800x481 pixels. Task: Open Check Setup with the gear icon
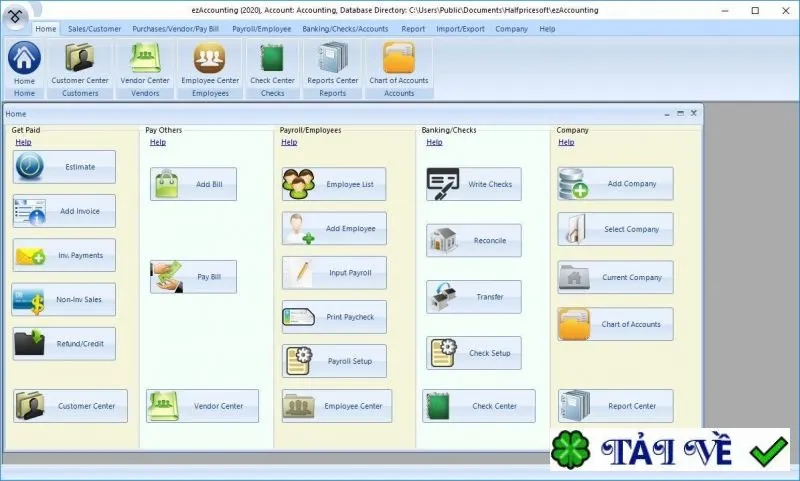[474, 353]
